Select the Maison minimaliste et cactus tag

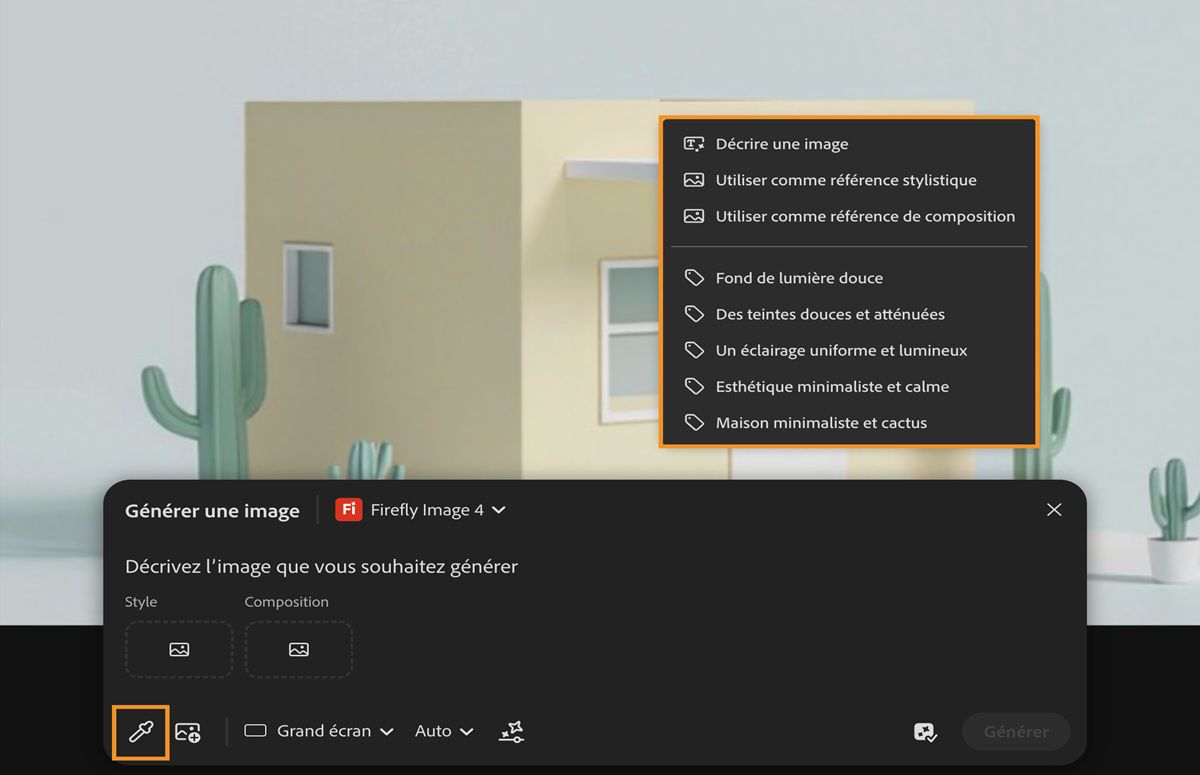pyautogui.click(x=821, y=422)
